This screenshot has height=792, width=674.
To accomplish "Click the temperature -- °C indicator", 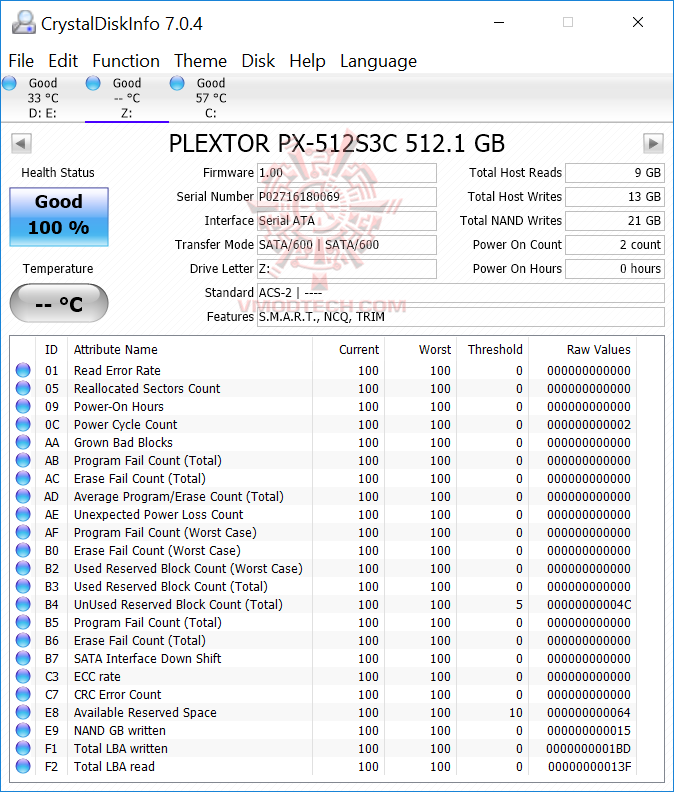I will point(59,303).
